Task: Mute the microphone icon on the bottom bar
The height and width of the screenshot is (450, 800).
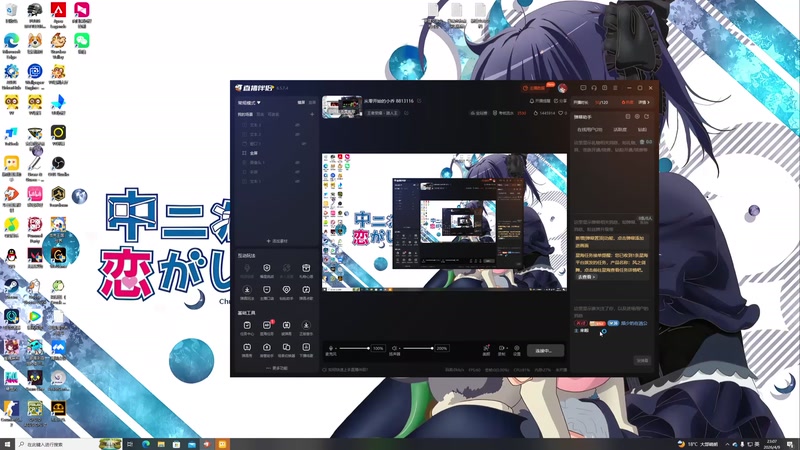Action: pos(331,348)
